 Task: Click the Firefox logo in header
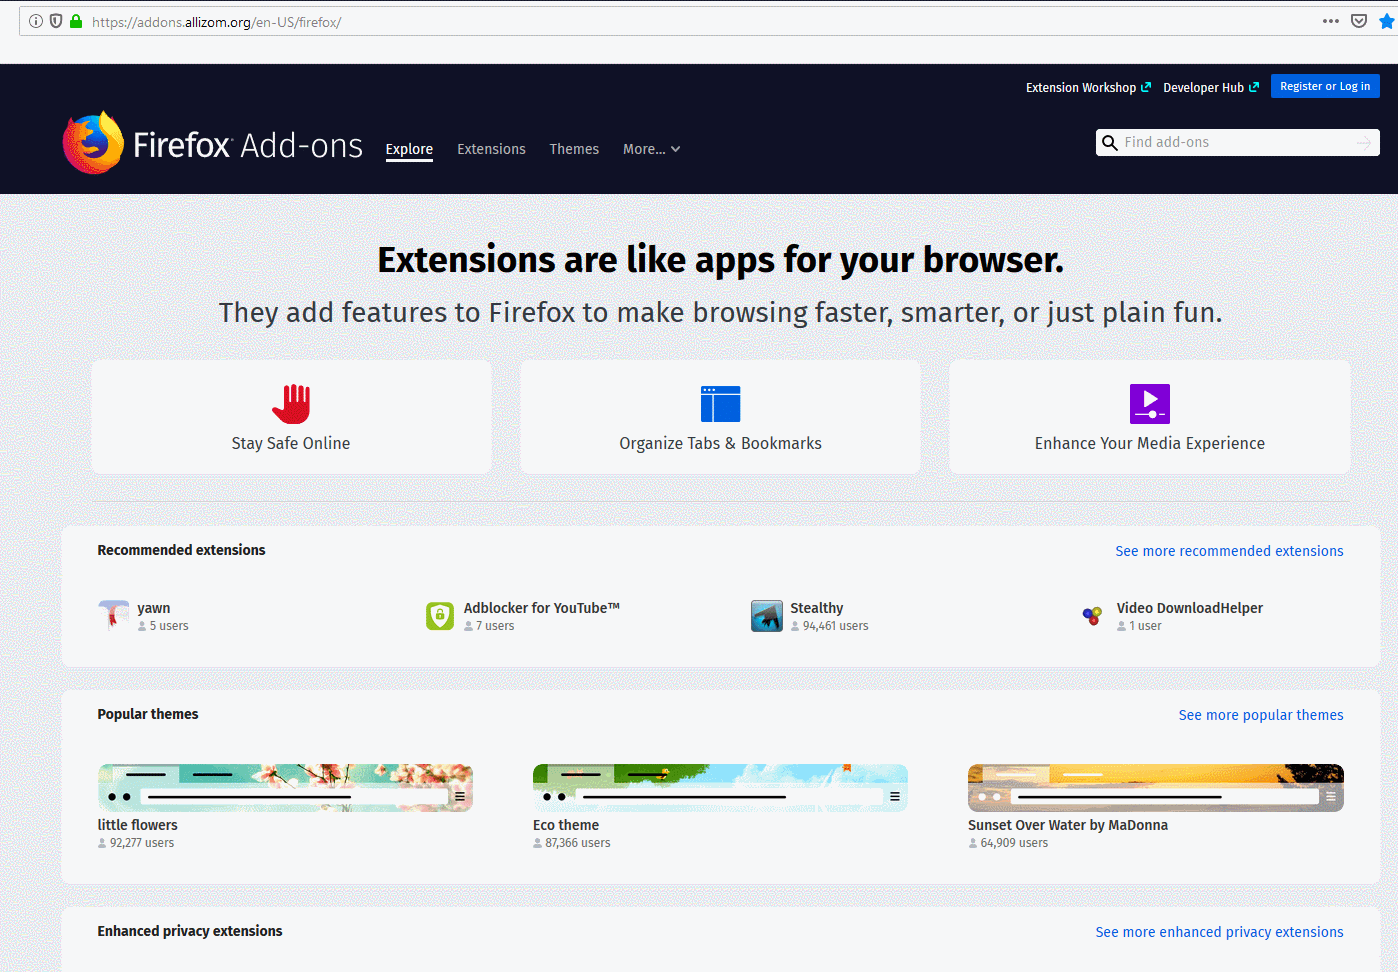(93, 143)
